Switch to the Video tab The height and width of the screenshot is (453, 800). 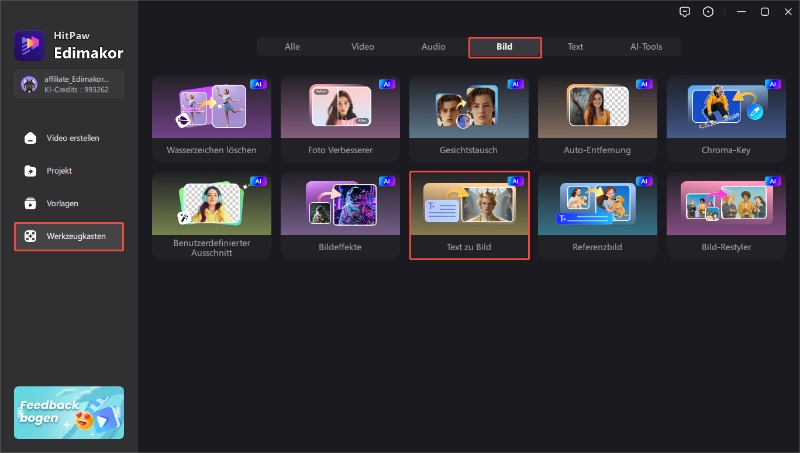point(363,47)
